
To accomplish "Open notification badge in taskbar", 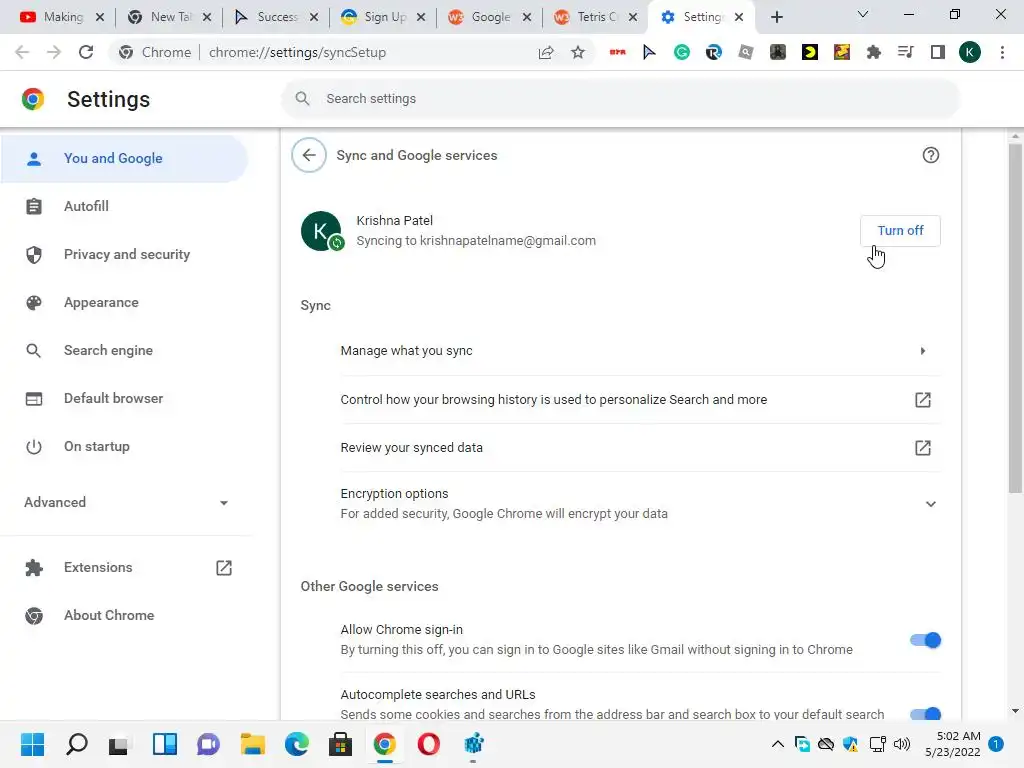I will tap(996, 744).
